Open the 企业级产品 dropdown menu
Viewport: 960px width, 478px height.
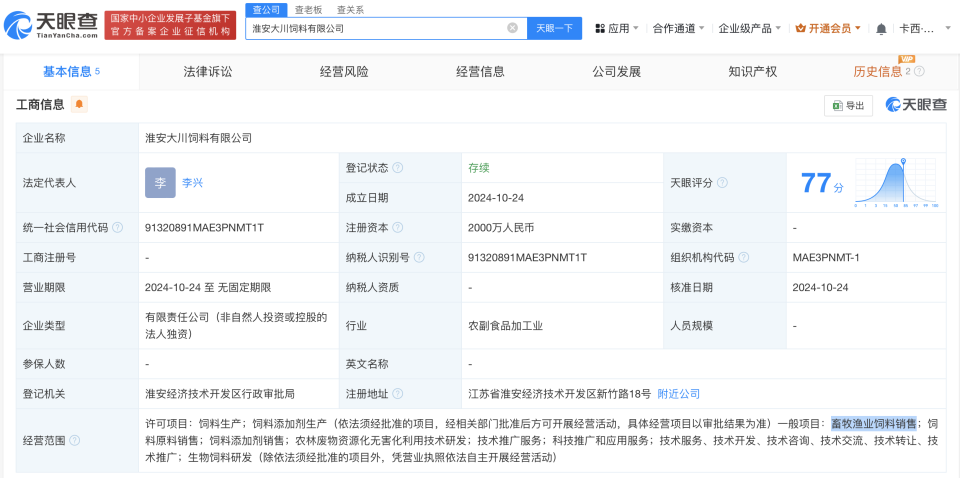(x=749, y=28)
